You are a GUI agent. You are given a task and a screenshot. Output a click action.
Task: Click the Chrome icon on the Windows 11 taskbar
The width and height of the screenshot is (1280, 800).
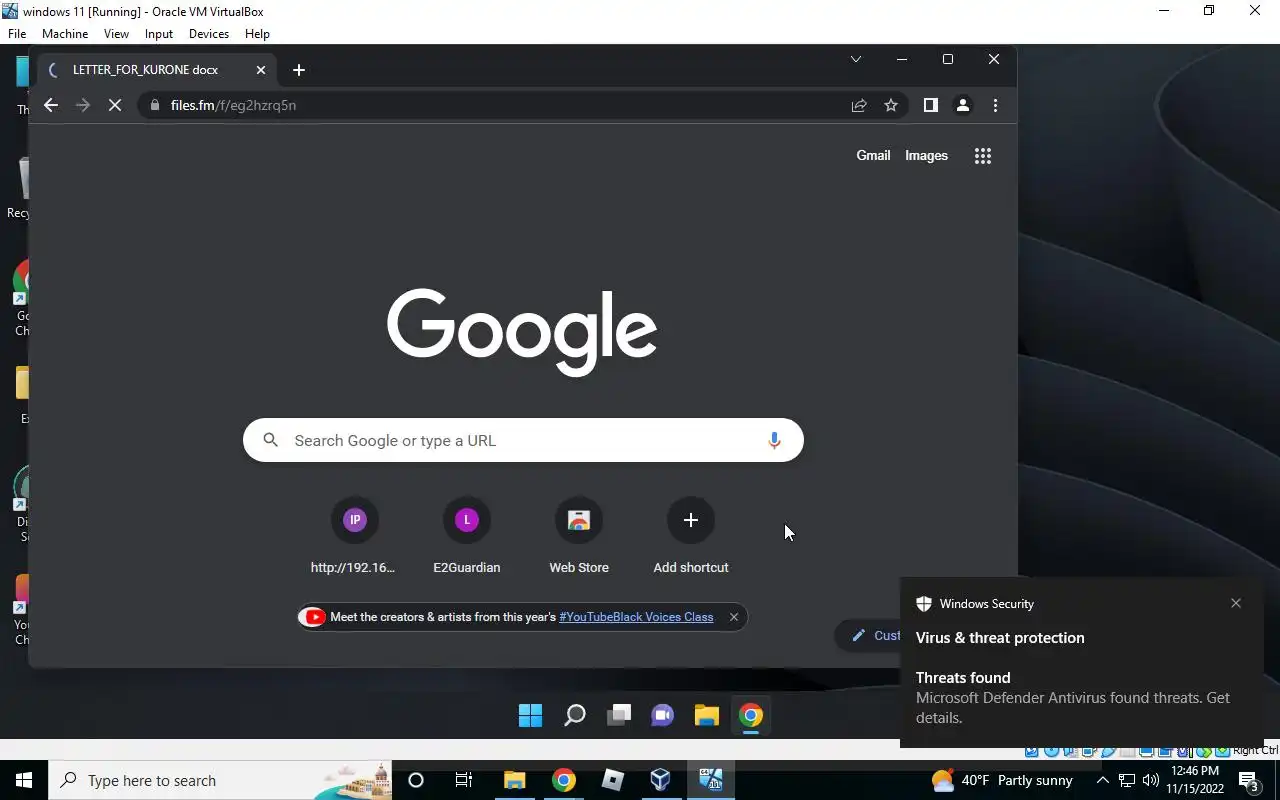751,715
